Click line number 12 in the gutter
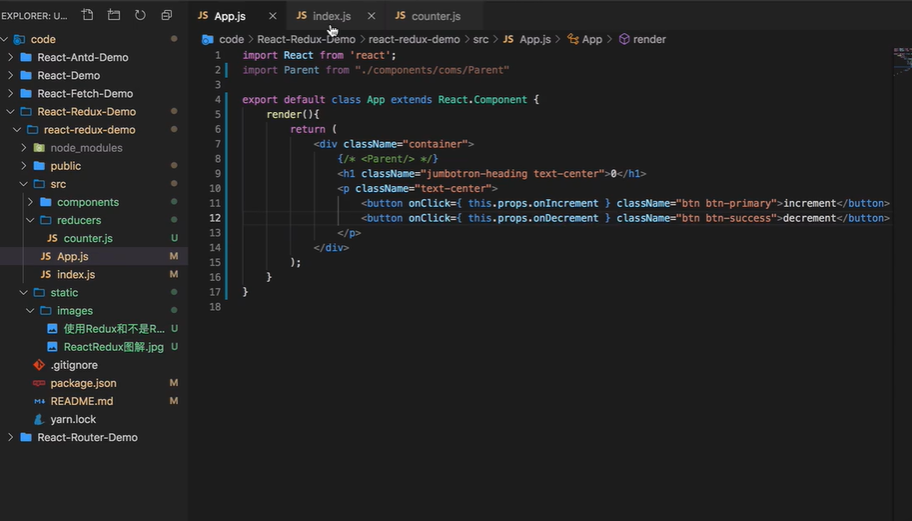This screenshot has width=912, height=521. point(215,218)
